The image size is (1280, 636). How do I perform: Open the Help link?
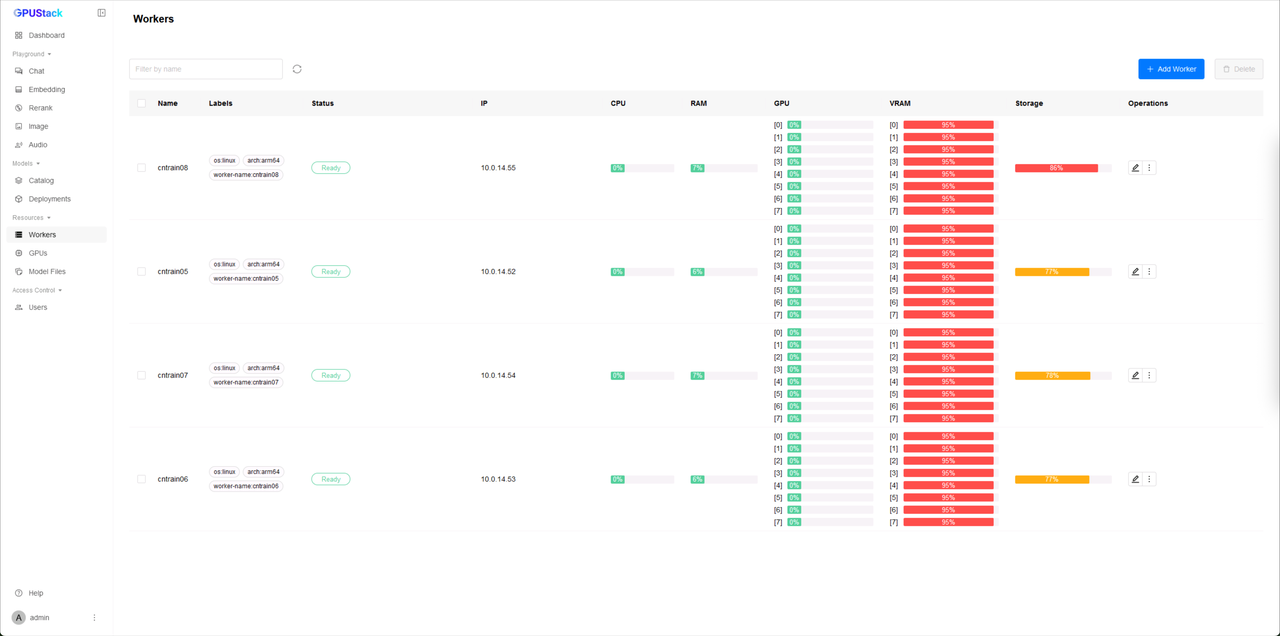pyautogui.click(x=36, y=593)
